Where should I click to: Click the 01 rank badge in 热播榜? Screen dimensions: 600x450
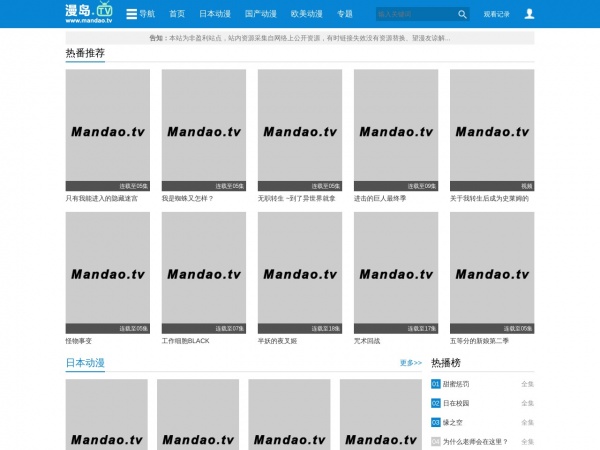point(435,384)
